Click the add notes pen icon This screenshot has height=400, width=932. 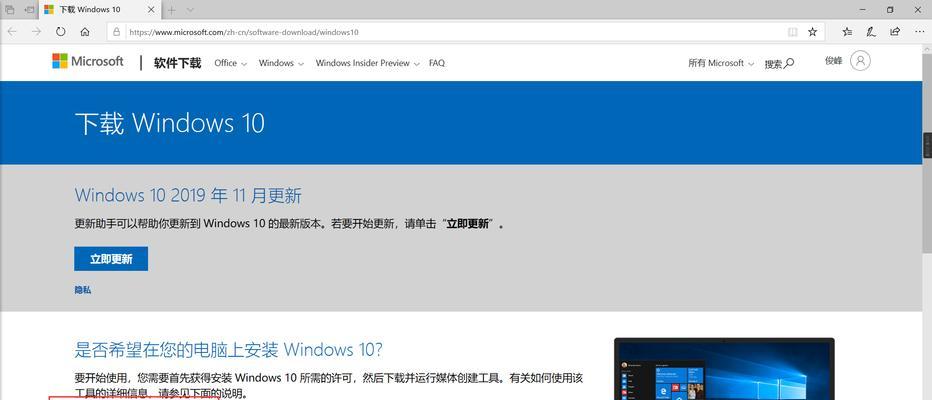pyautogui.click(x=871, y=32)
